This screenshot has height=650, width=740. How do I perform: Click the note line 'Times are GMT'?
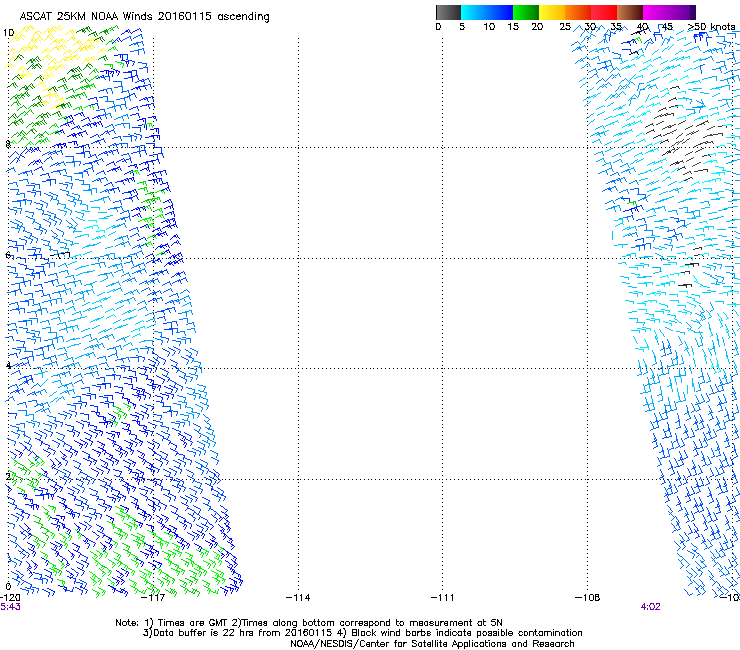click(x=192, y=623)
